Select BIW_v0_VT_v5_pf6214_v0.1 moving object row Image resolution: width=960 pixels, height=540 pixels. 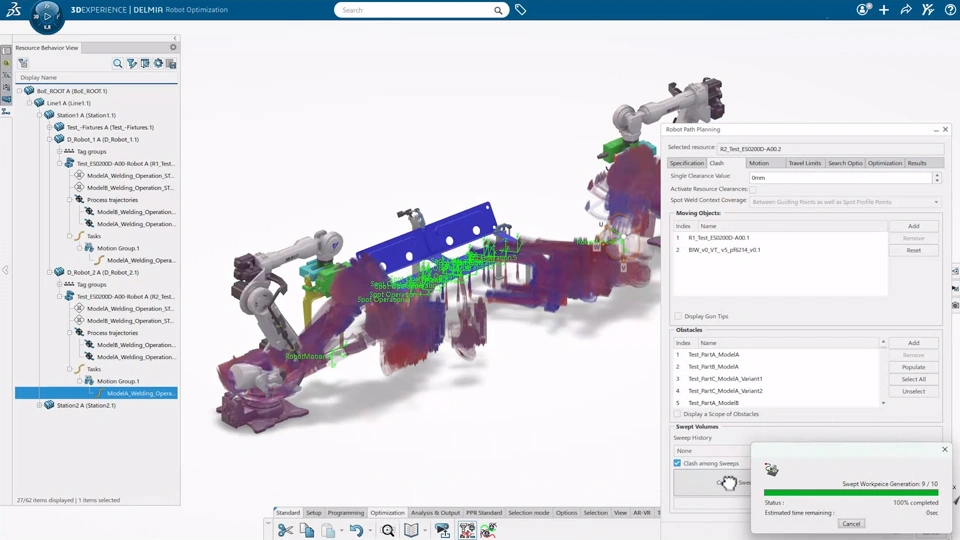(x=781, y=250)
